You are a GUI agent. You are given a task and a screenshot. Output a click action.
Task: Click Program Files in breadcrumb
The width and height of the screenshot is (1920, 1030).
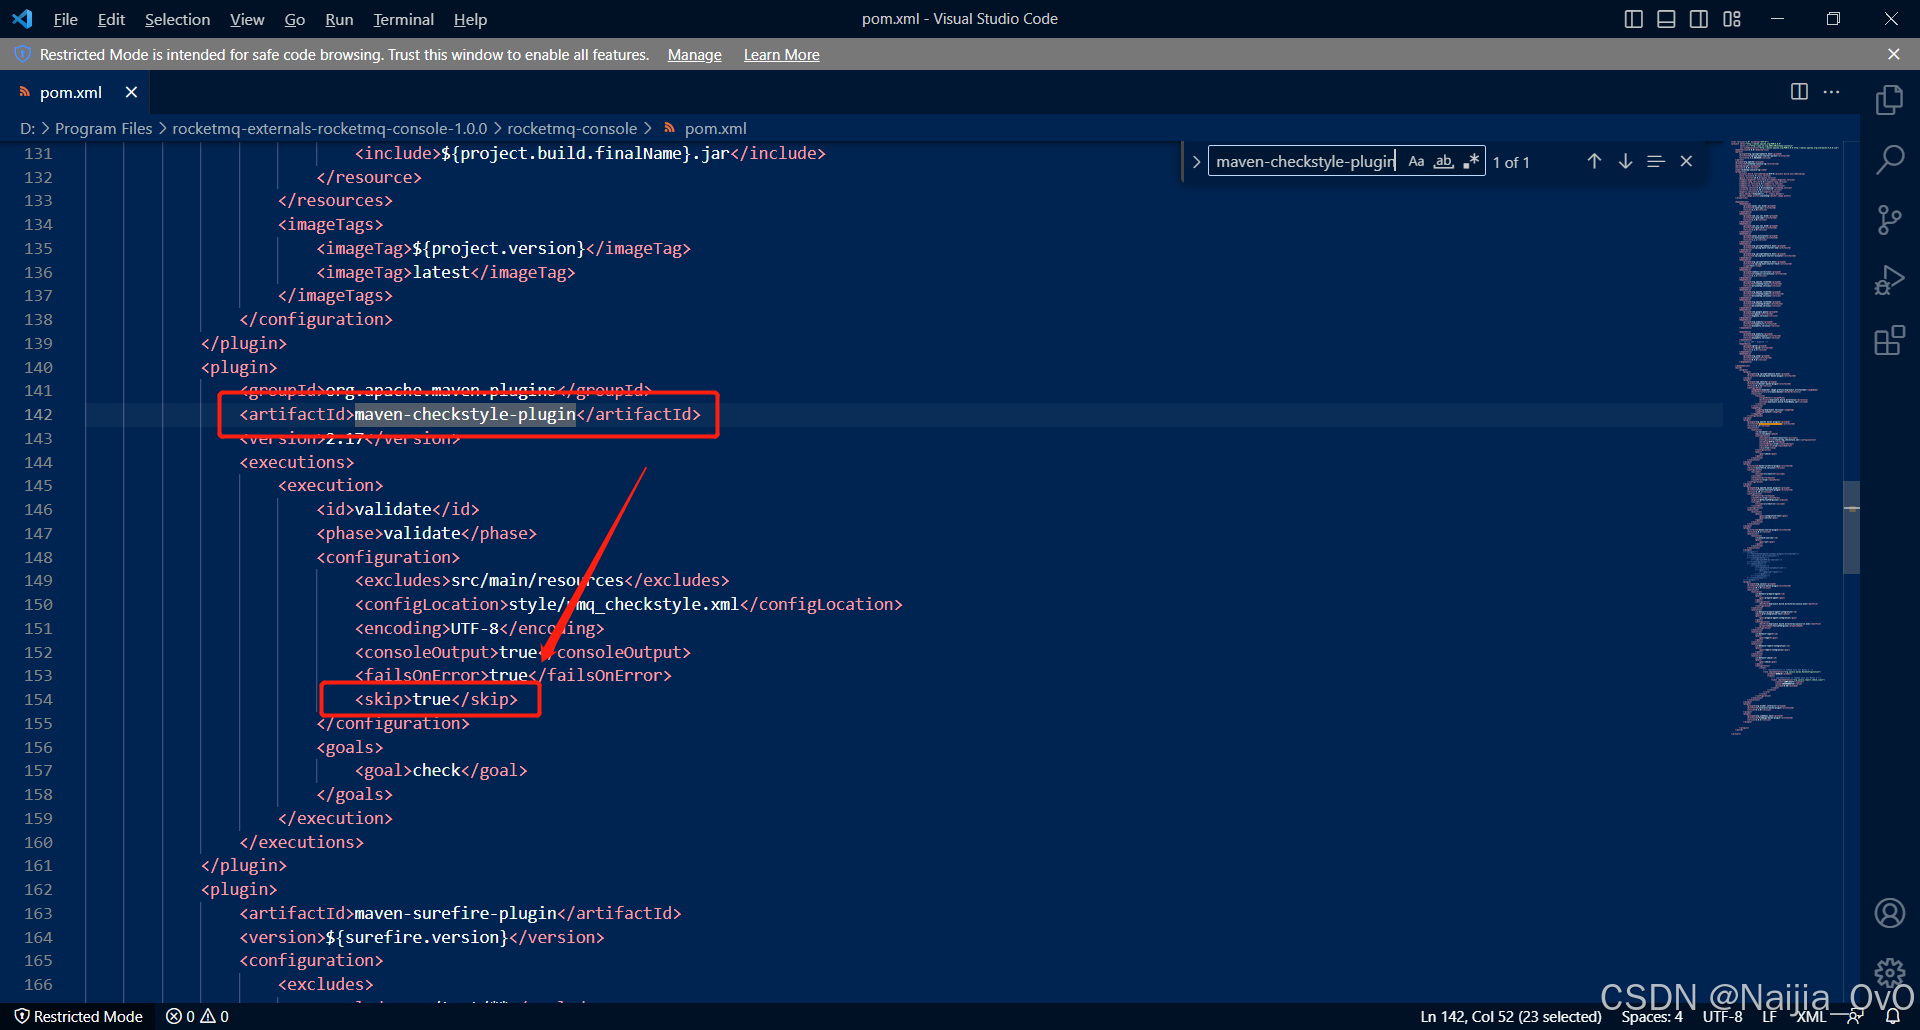pyautogui.click(x=103, y=128)
